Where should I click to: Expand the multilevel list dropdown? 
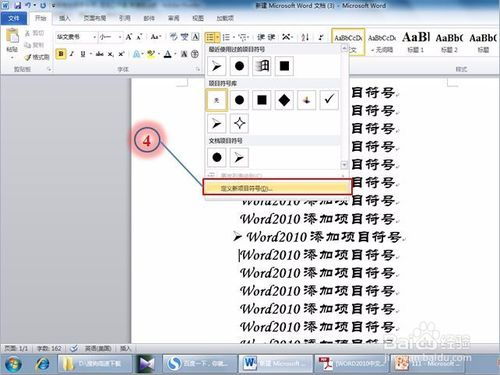click(249, 37)
